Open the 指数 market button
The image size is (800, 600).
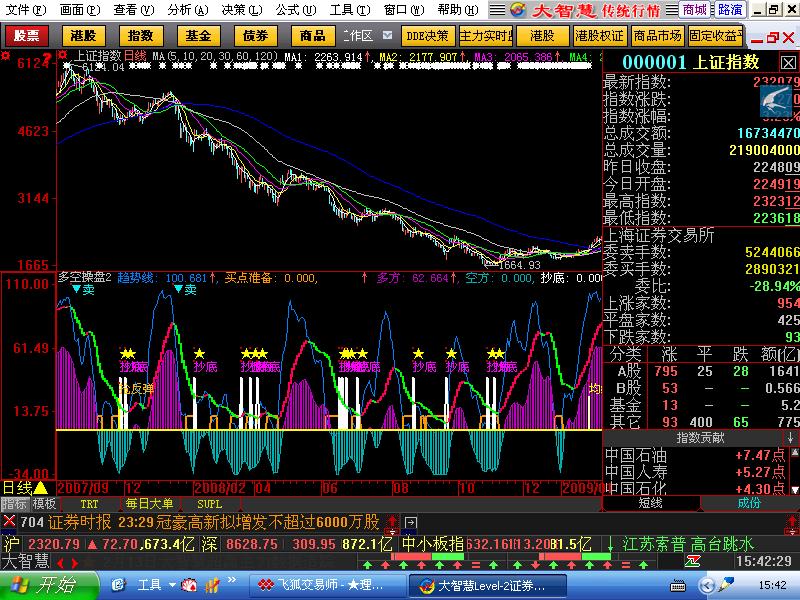pos(141,36)
